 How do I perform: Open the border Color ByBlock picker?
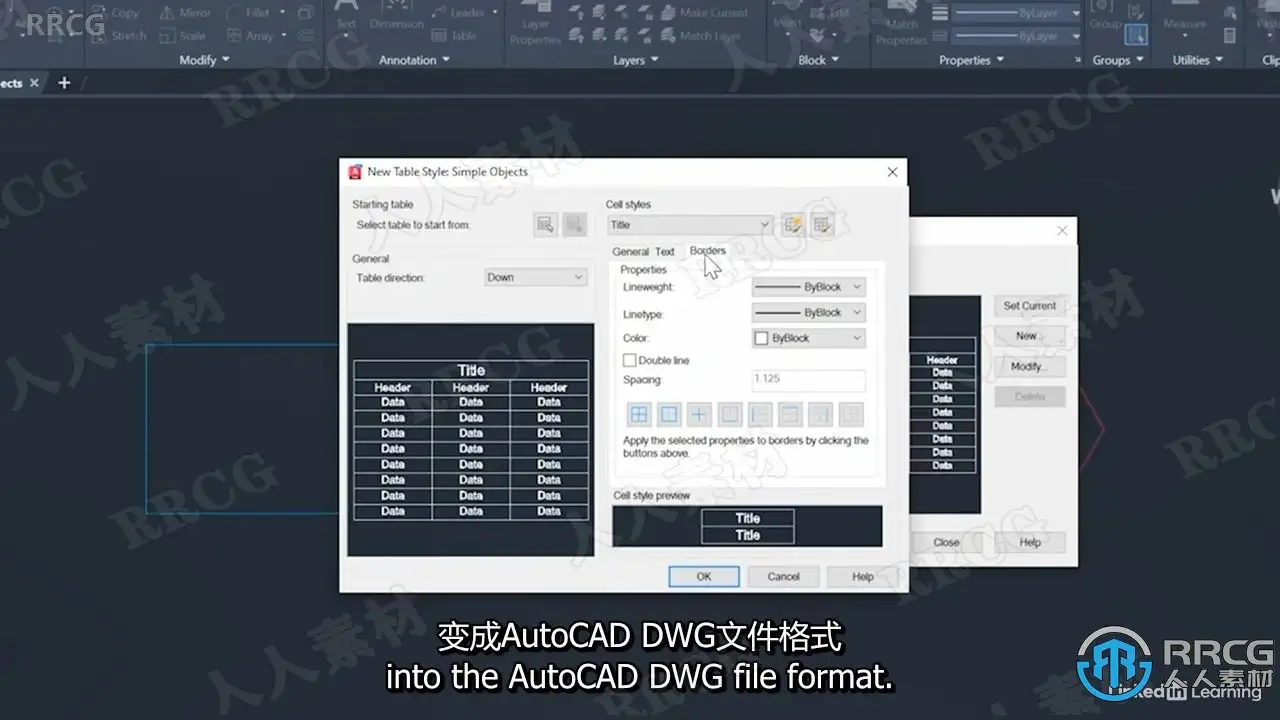pos(808,338)
